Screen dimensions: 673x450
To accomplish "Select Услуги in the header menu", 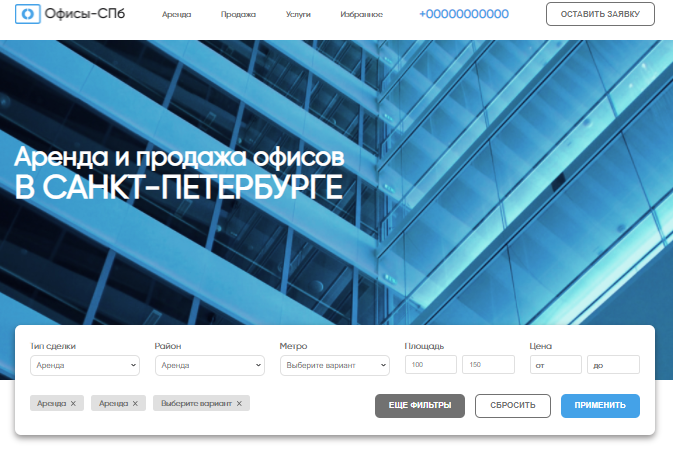I will coord(298,15).
